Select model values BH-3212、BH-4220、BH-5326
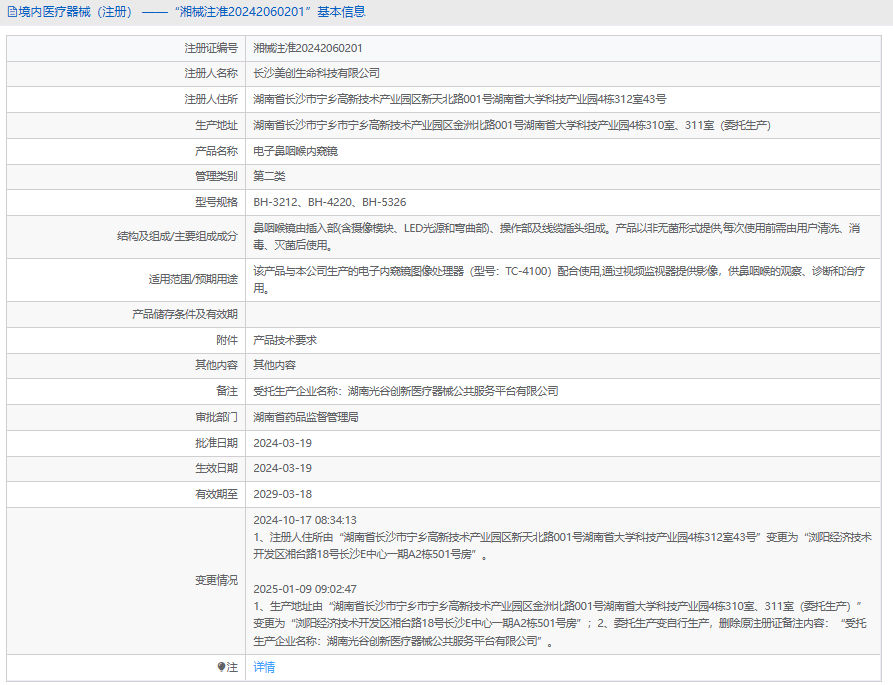 pyautogui.click(x=330, y=202)
